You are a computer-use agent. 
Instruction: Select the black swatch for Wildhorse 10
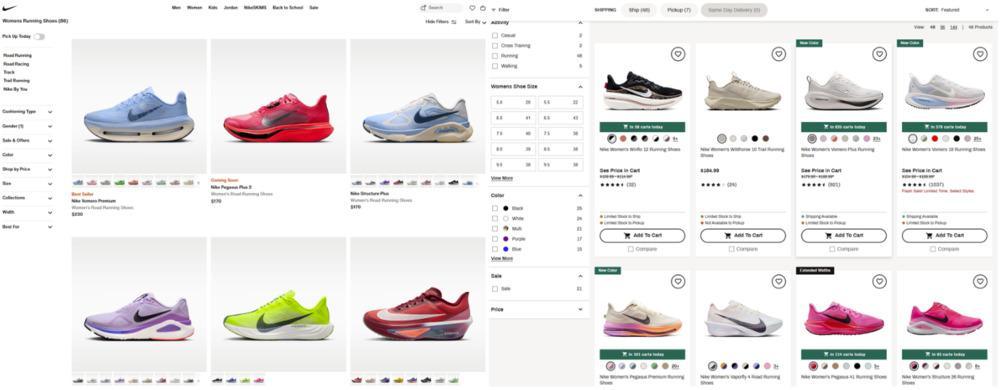pyautogui.click(x=754, y=138)
